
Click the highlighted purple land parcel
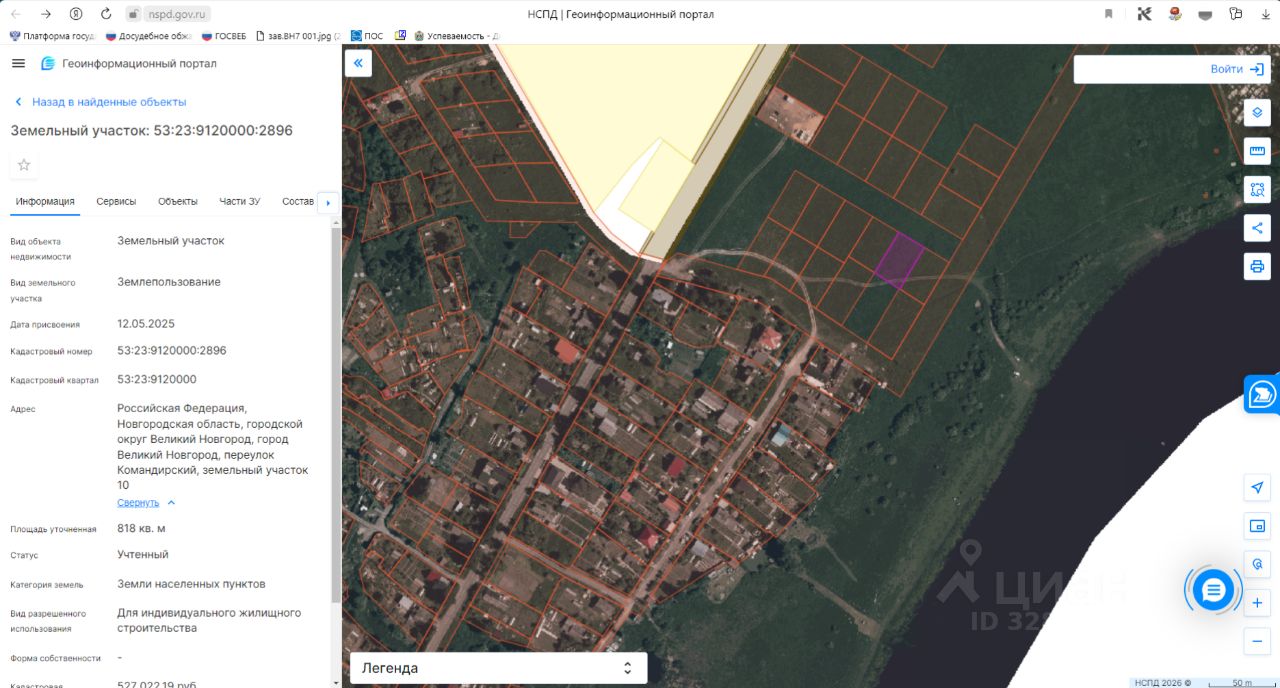[900, 261]
